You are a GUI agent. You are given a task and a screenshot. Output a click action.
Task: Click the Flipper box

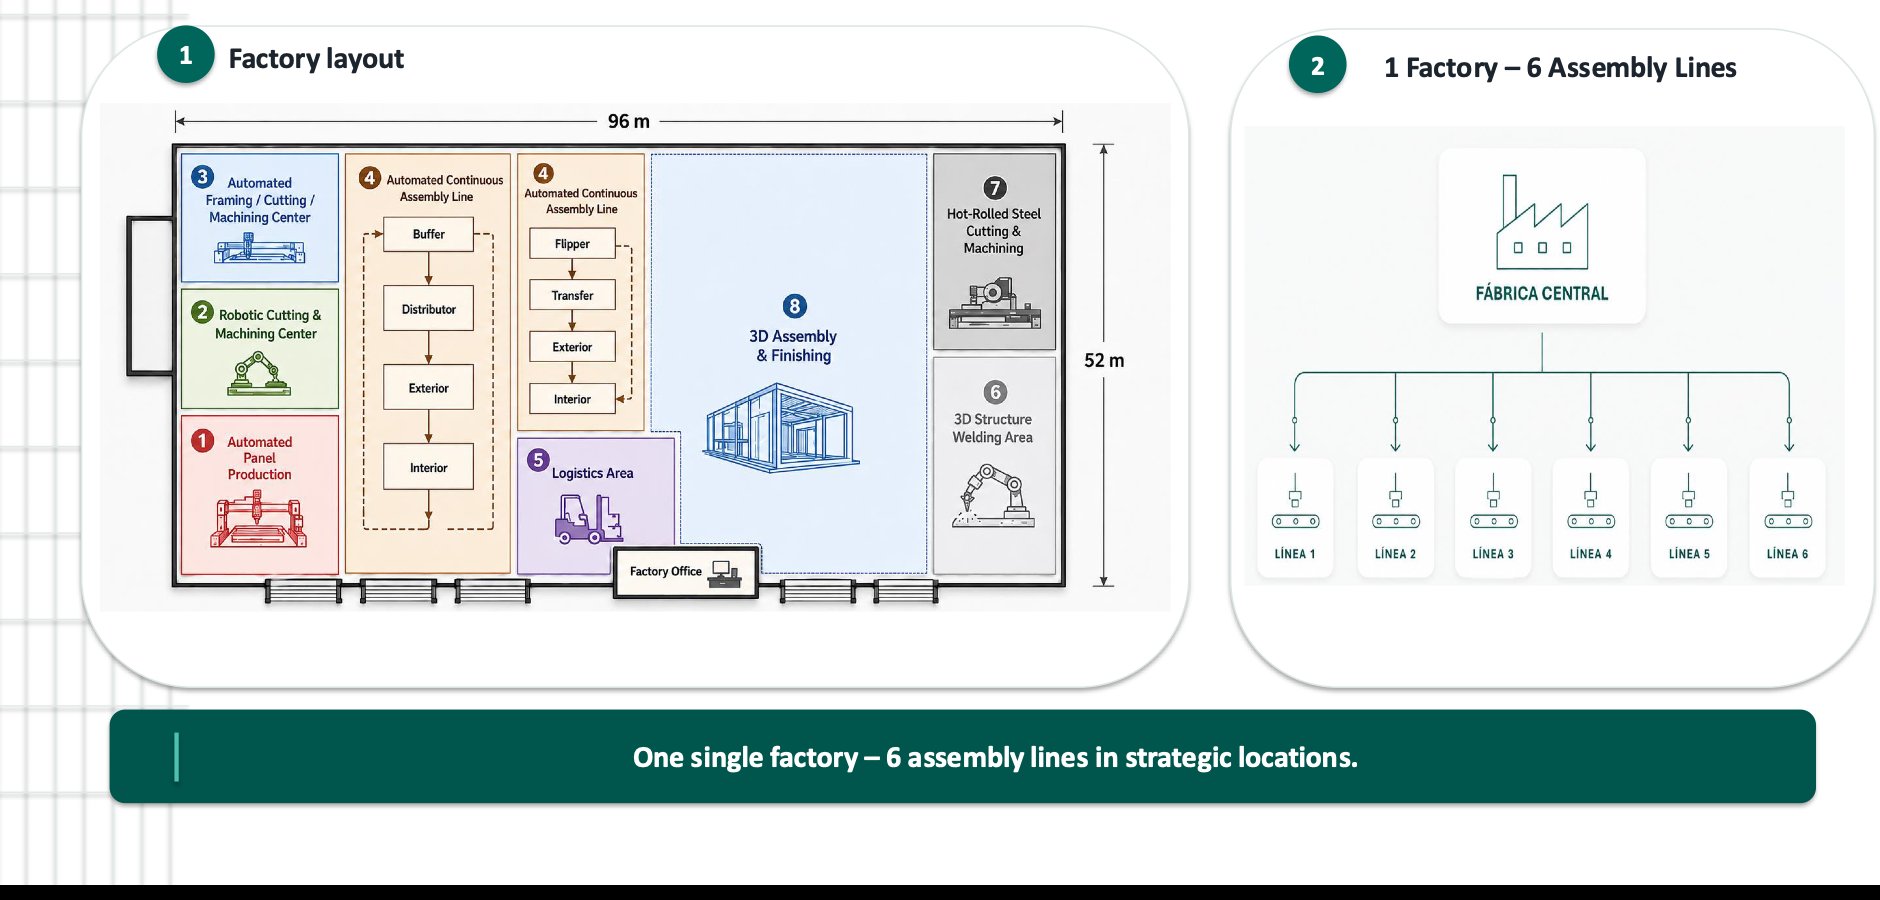coord(572,244)
